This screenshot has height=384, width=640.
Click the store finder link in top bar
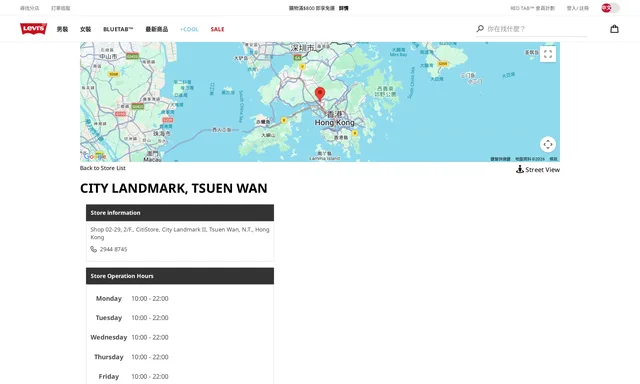pyautogui.click(x=29, y=8)
